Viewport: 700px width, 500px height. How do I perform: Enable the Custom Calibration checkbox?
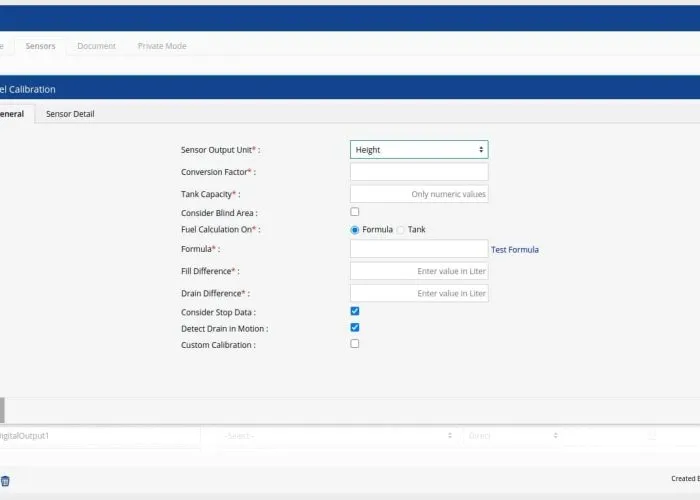355,343
